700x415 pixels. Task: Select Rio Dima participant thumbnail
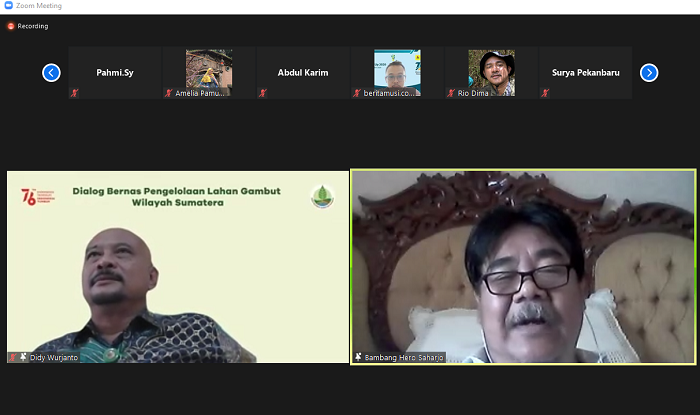(492, 72)
